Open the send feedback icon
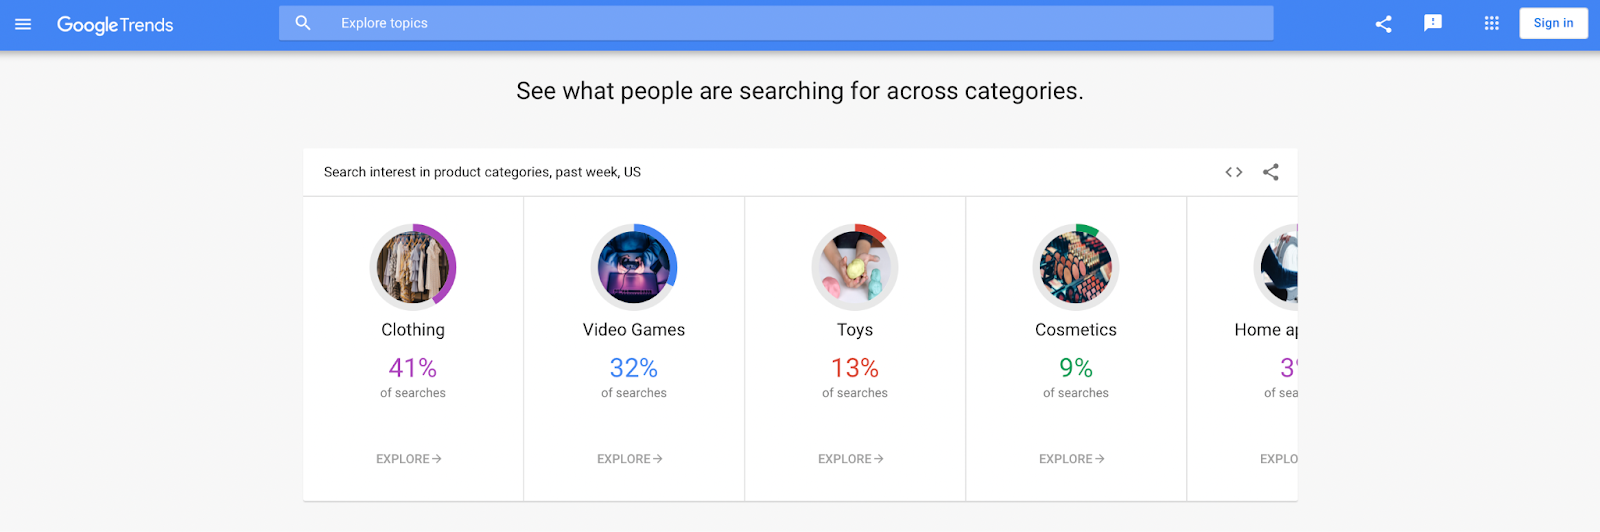 coord(1433,23)
